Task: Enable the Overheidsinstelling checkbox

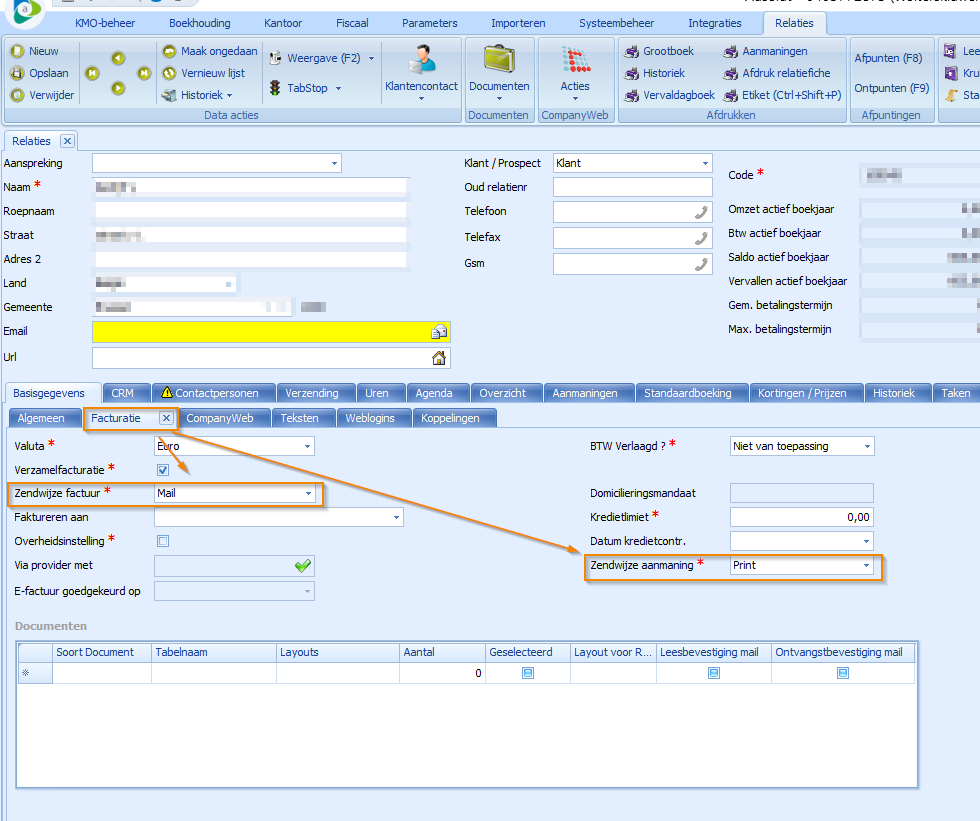Action: 163,541
